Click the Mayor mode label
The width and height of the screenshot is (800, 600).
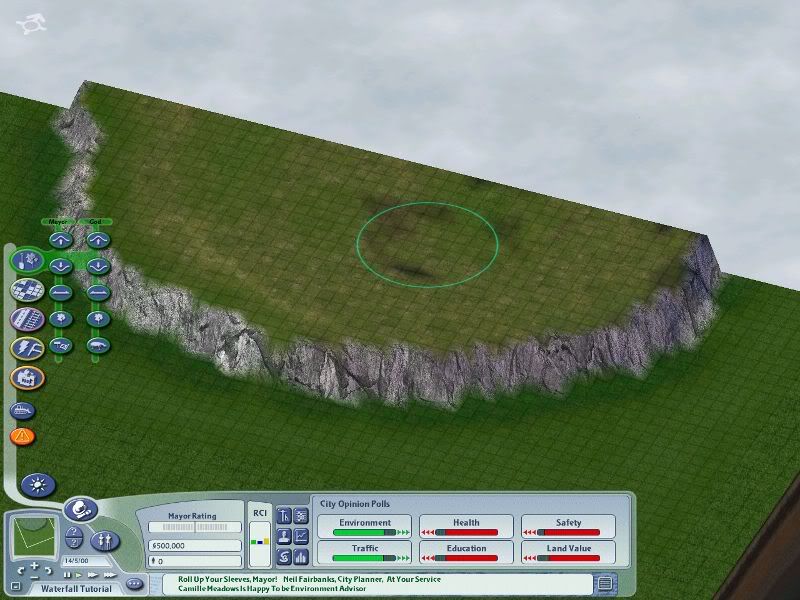(x=58, y=222)
